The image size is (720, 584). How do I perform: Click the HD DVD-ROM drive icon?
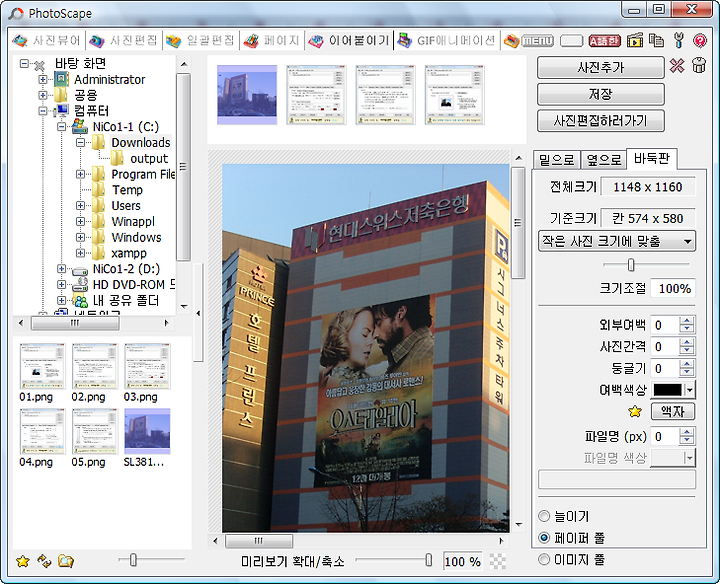80,284
